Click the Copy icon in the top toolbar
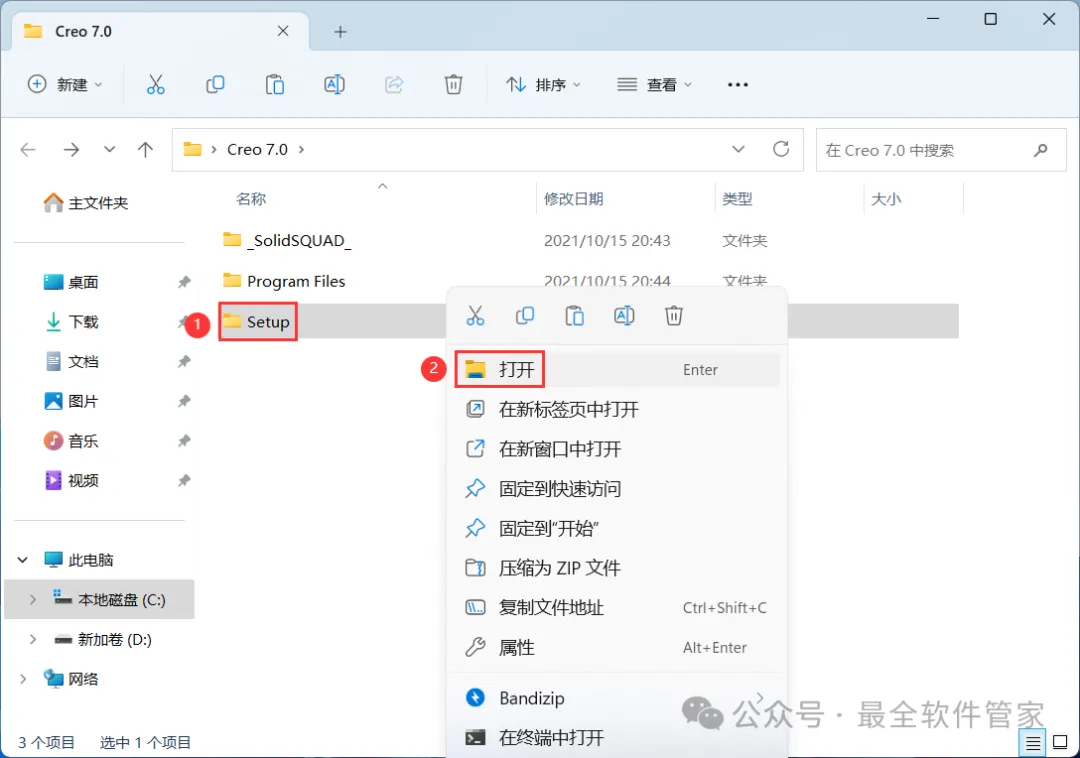1080x758 pixels. coord(215,85)
